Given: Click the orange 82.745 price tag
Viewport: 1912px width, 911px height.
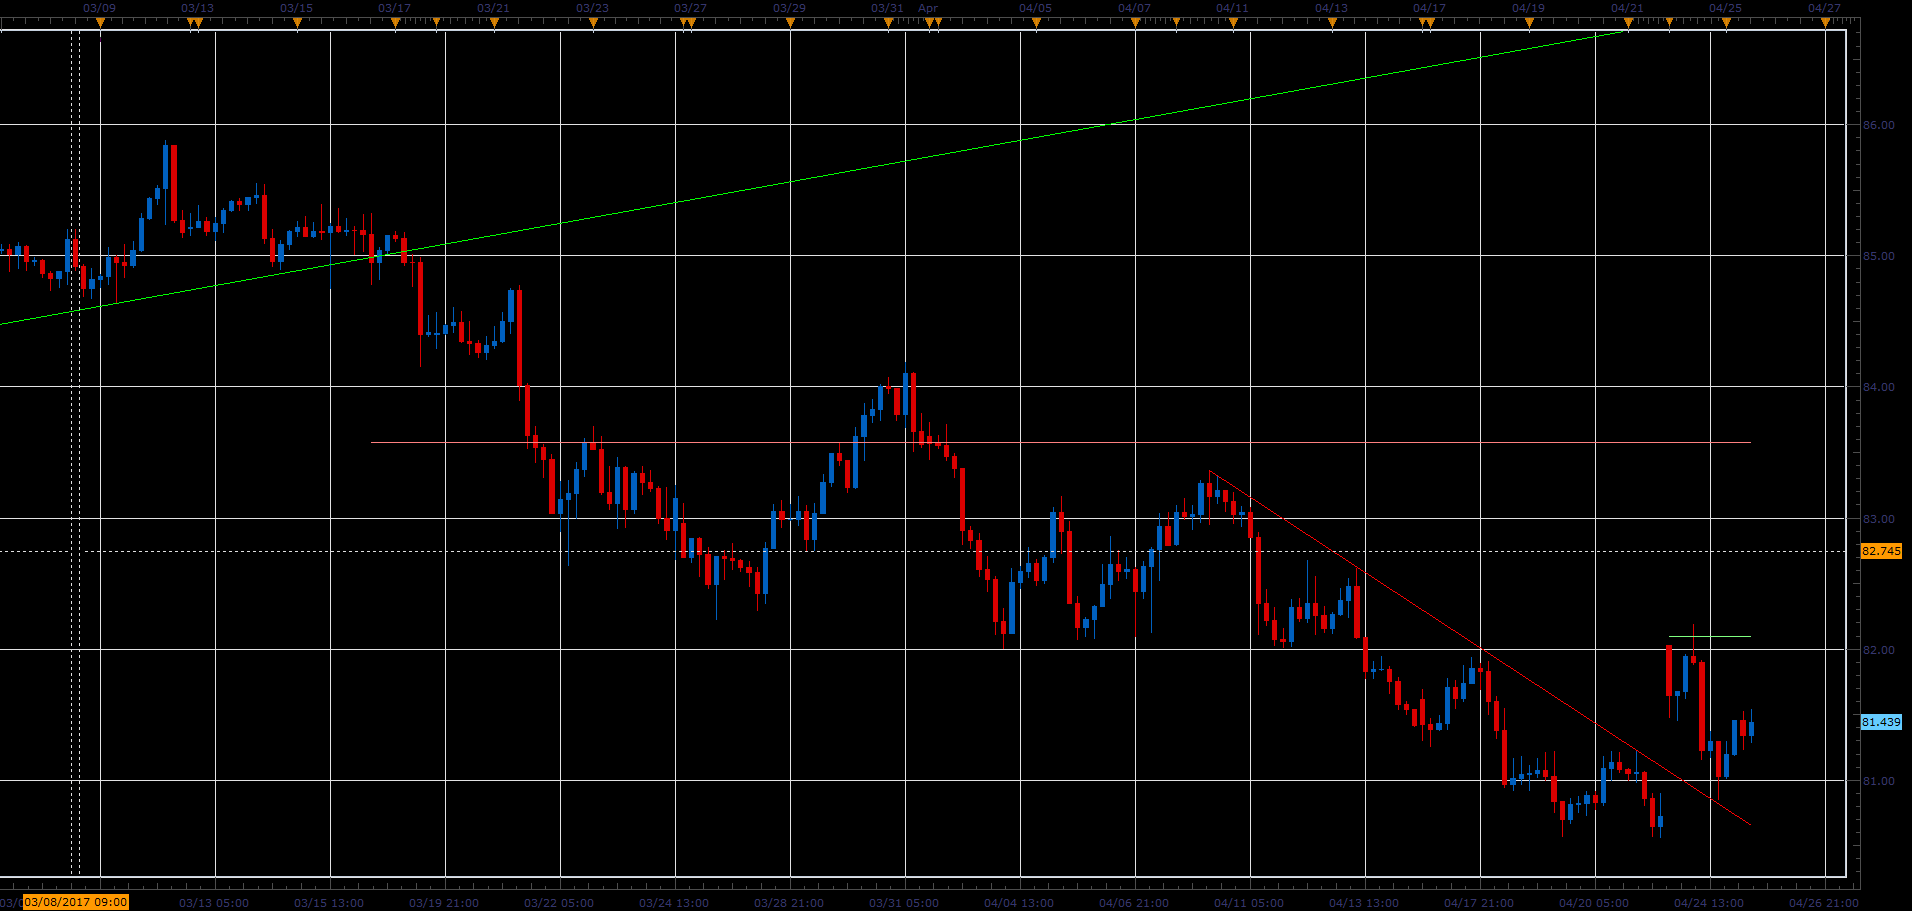Looking at the screenshot, I should point(1881,551).
